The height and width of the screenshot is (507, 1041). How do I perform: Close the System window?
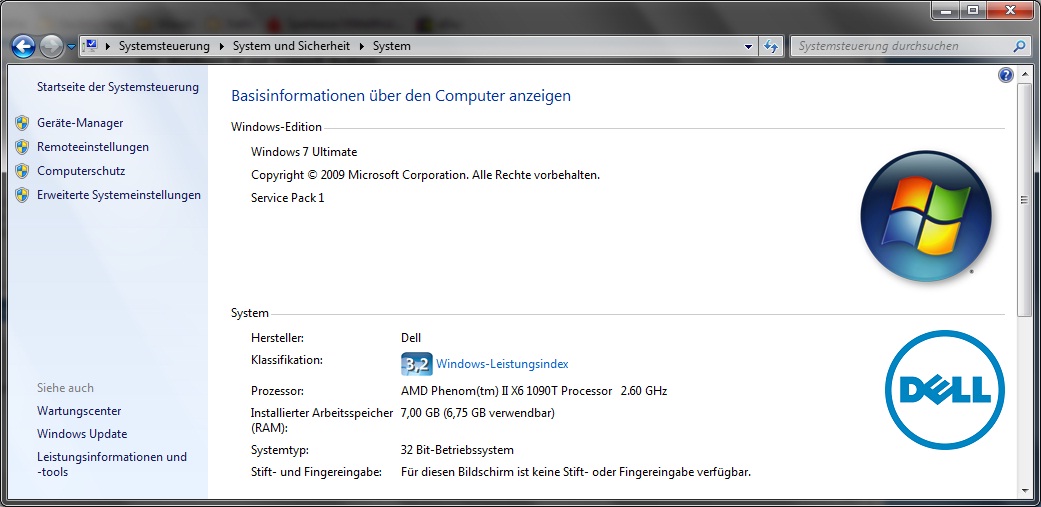pos(1011,10)
